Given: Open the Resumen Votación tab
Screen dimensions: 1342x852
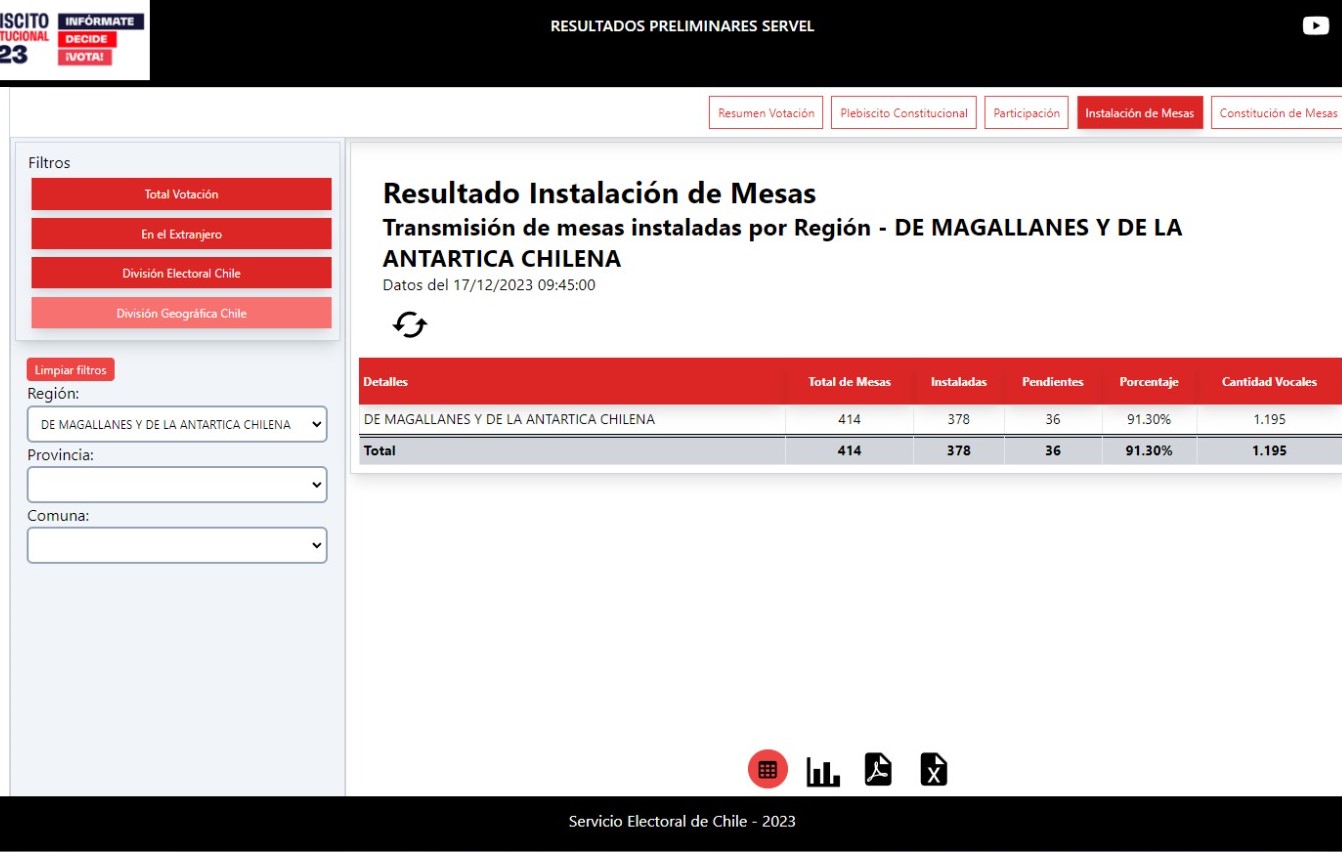Looking at the screenshot, I should pyautogui.click(x=766, y=113).
